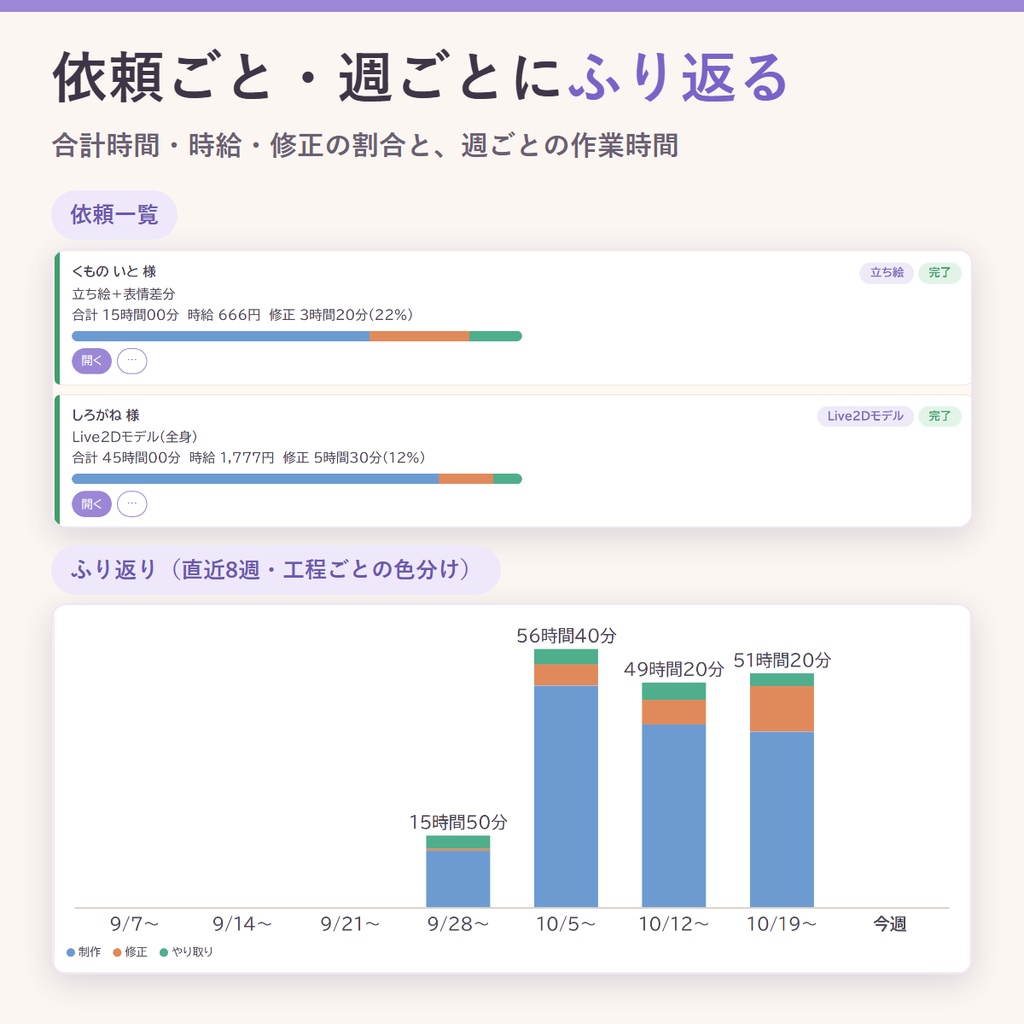Click the 9/7〜 axis label
The width and height of the screenshot is (1024, 1024).
(x=134, y=924)
